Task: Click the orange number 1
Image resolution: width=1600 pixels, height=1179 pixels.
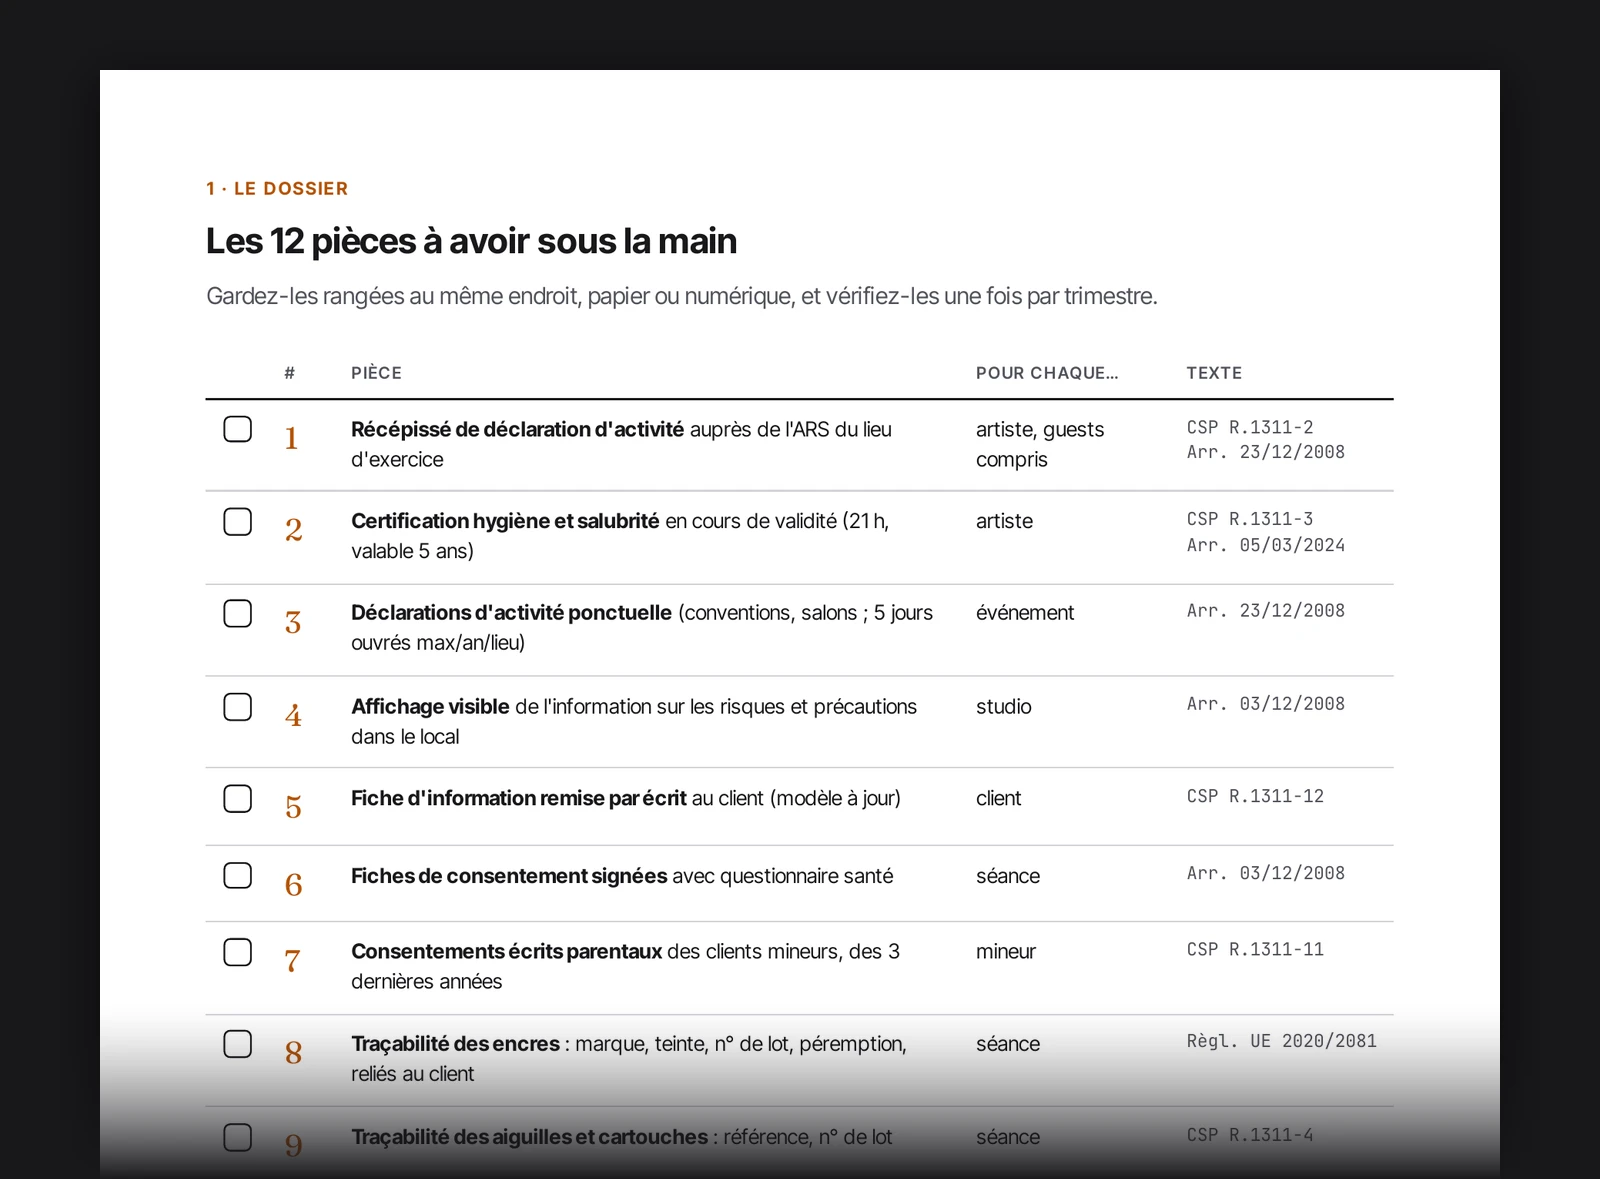Action: click(292, 438)
